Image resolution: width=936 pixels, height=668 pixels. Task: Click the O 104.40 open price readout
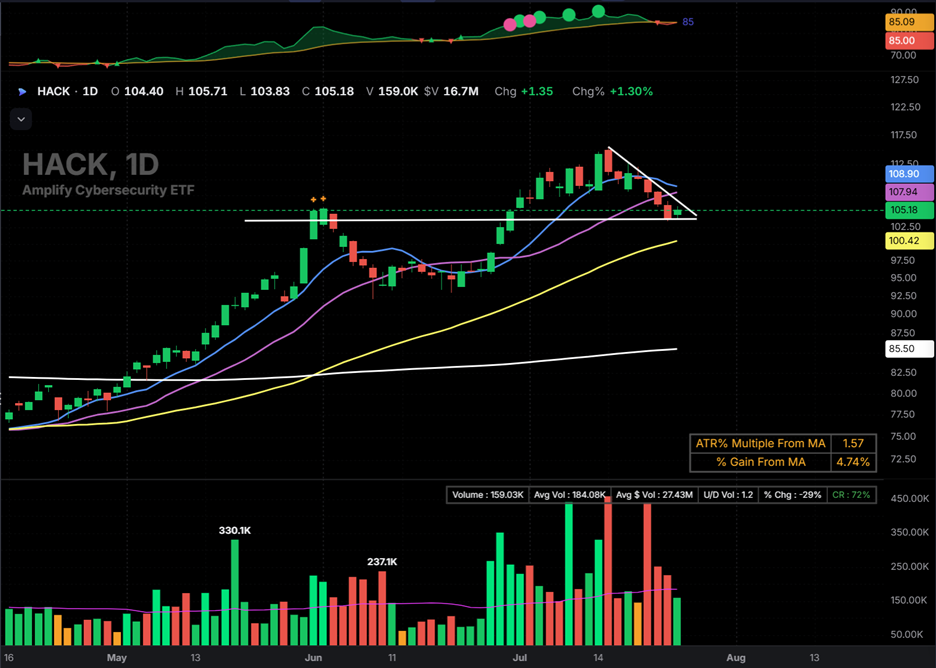137,91
